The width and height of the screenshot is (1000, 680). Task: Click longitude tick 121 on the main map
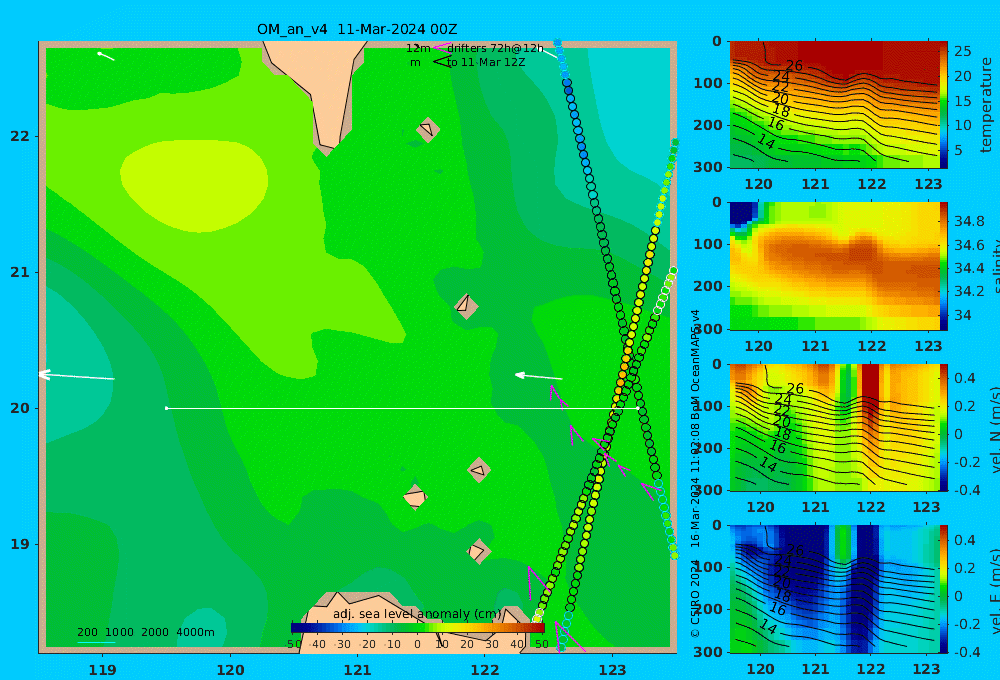pos(357,670)
